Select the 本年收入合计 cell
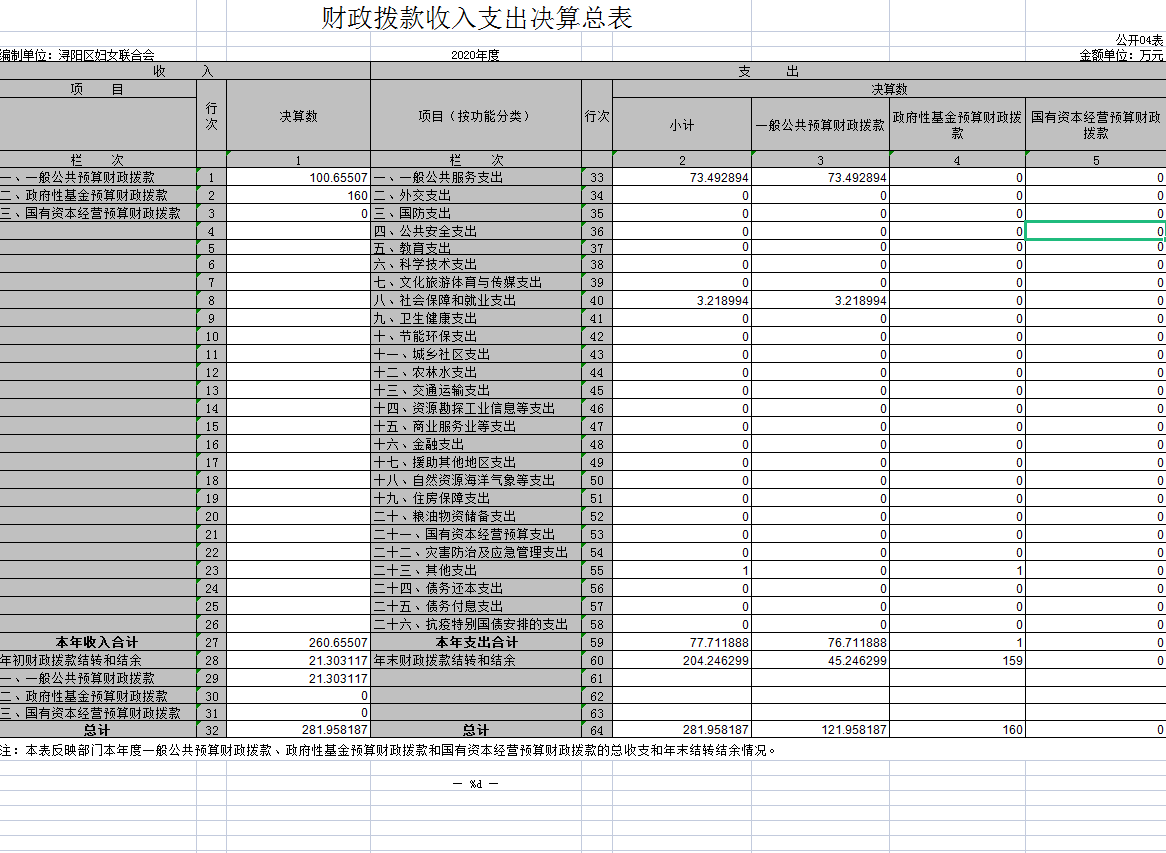This screenshot has height=853, width=1166. tap(97, 642)
